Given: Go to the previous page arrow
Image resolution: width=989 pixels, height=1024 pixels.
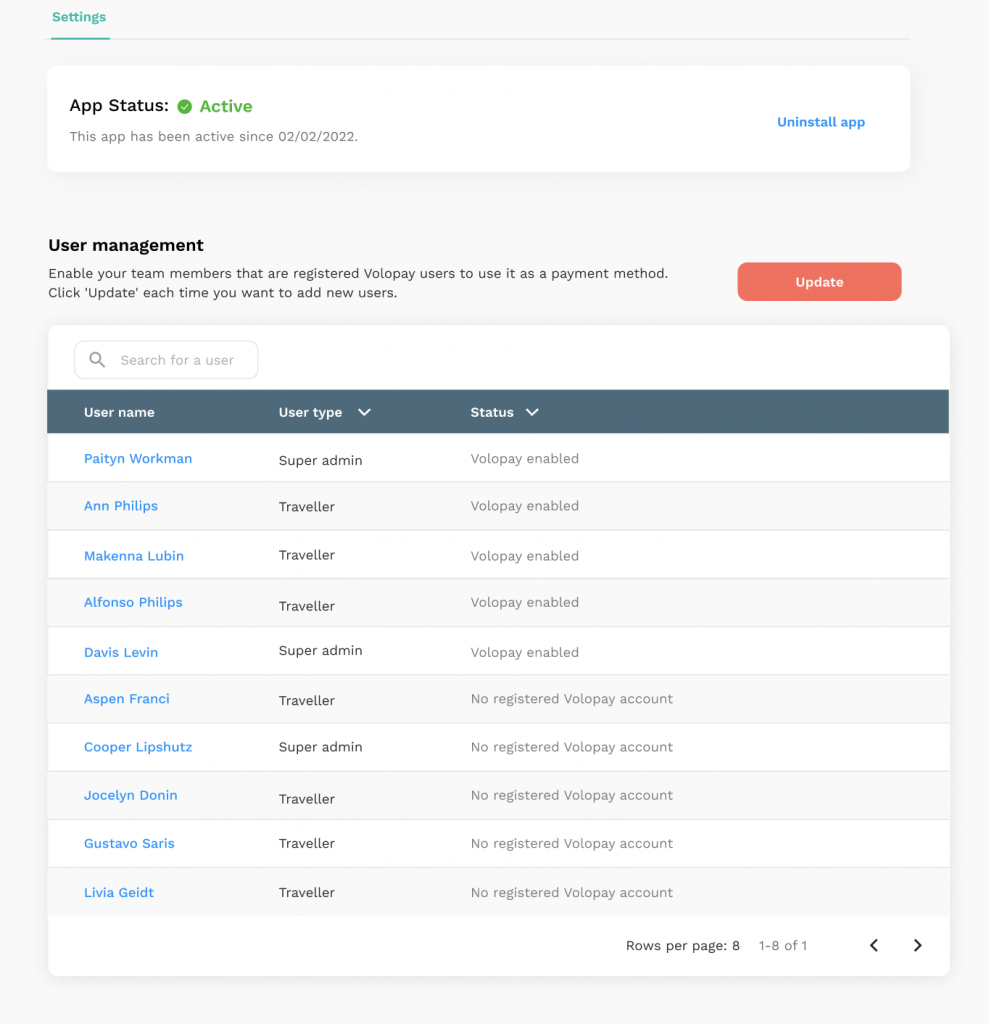Looking at the screenshot, I should pyautogui.click(x=874, y=946).
